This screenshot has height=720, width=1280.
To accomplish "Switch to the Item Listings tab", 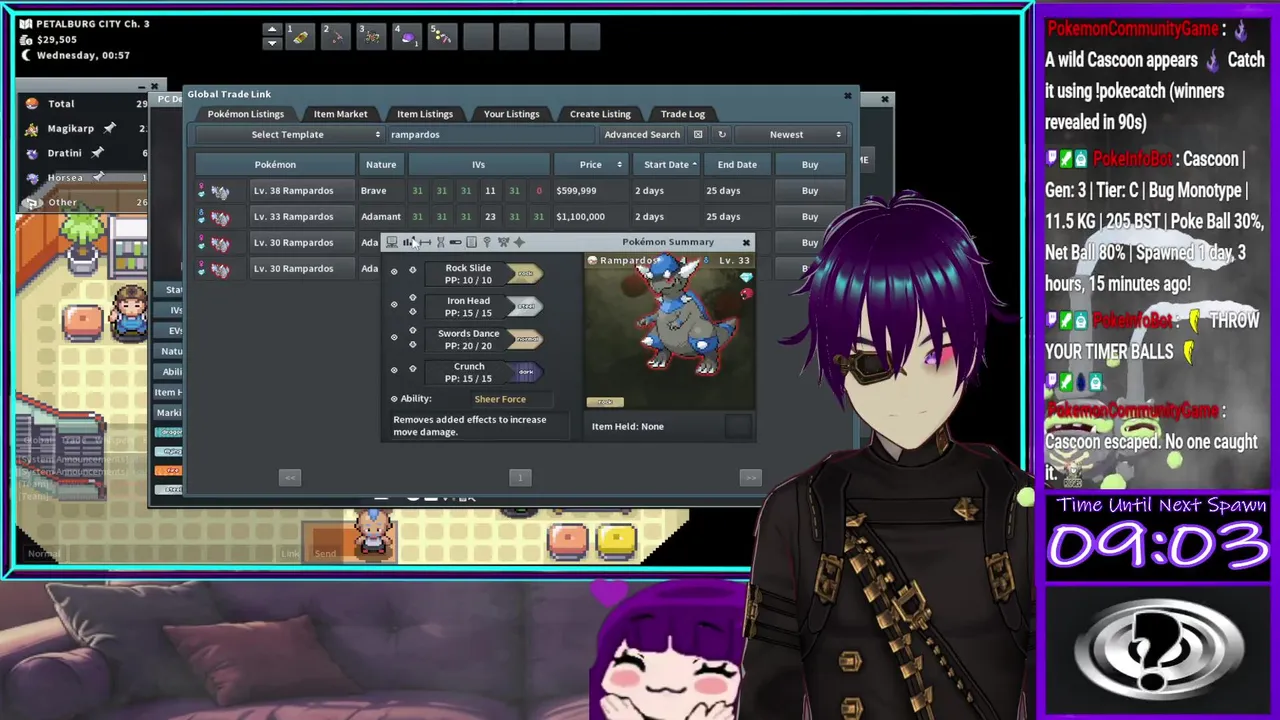I will pyautogui.click(x=425, y=114).
